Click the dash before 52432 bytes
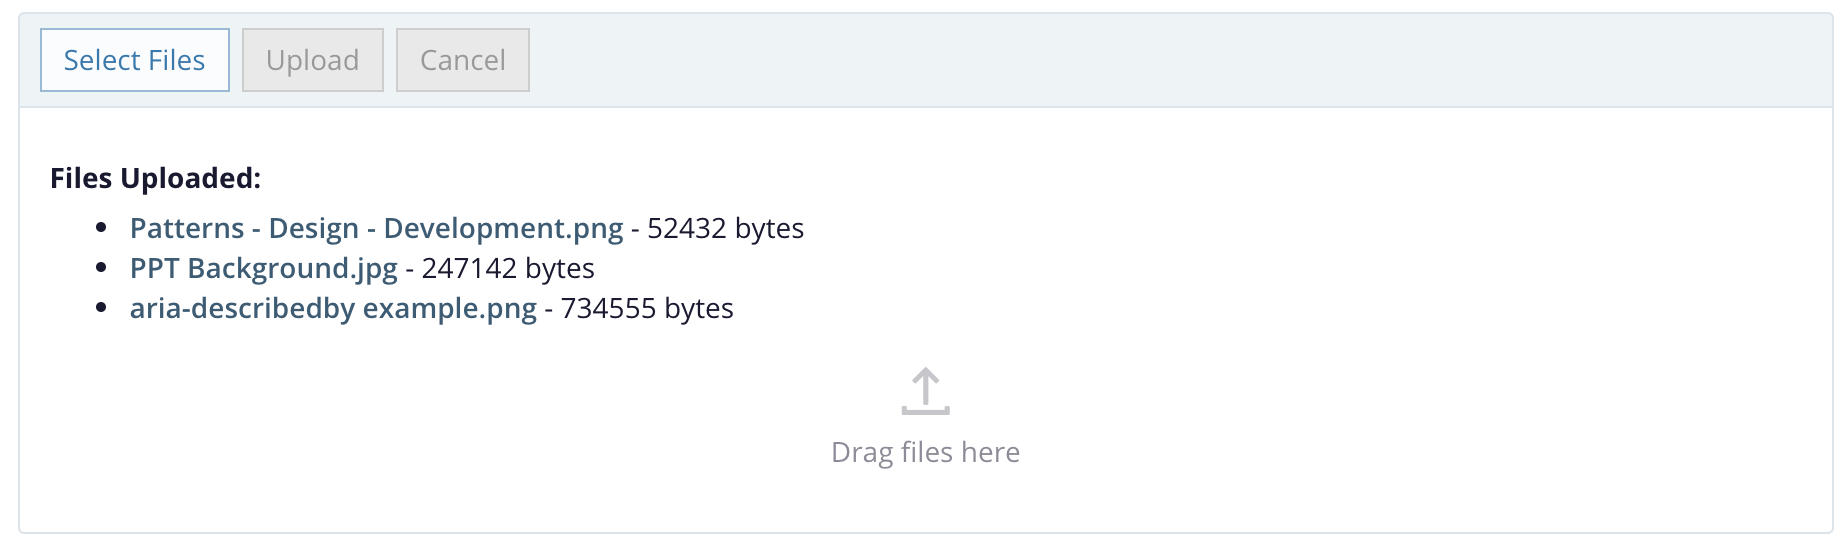Viewport: 1848px width, 546px height. coord(635,229)
